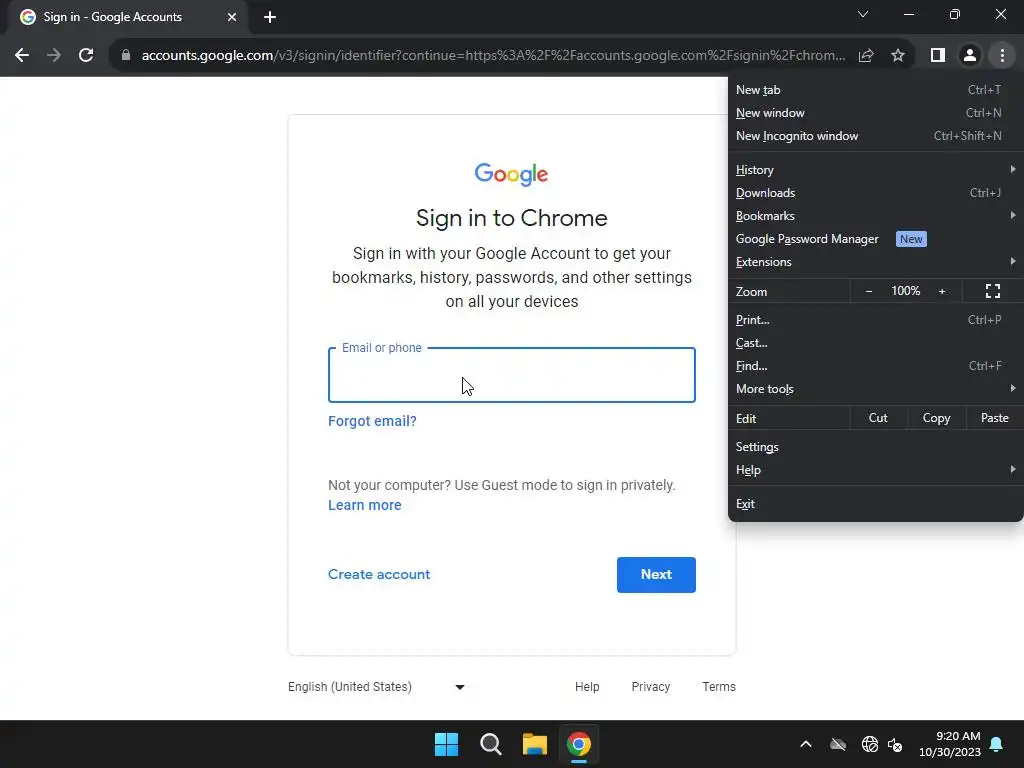The width and height of the screenshot is (1024, 768).
Task: Select New window menu item
Action: click(875, 113)
